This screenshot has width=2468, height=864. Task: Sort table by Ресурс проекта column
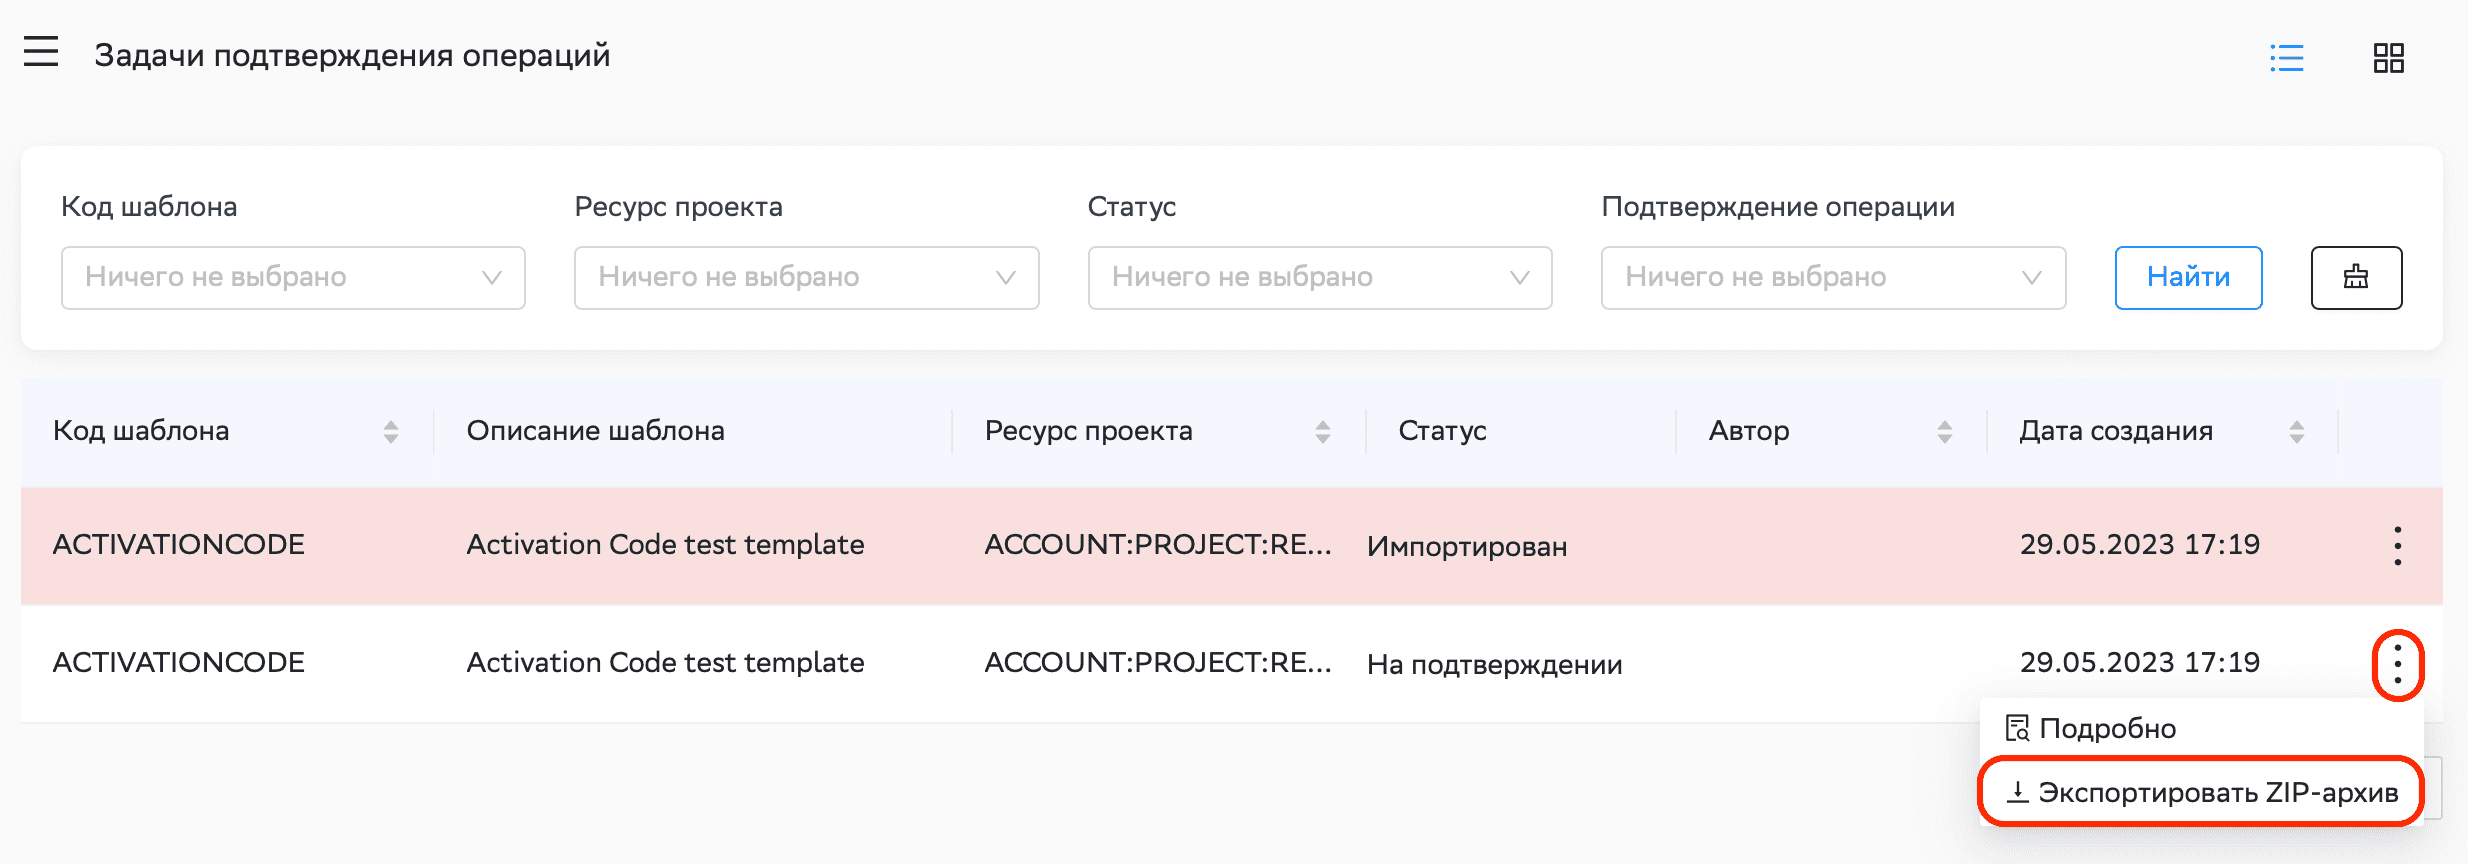point(1322,431)
